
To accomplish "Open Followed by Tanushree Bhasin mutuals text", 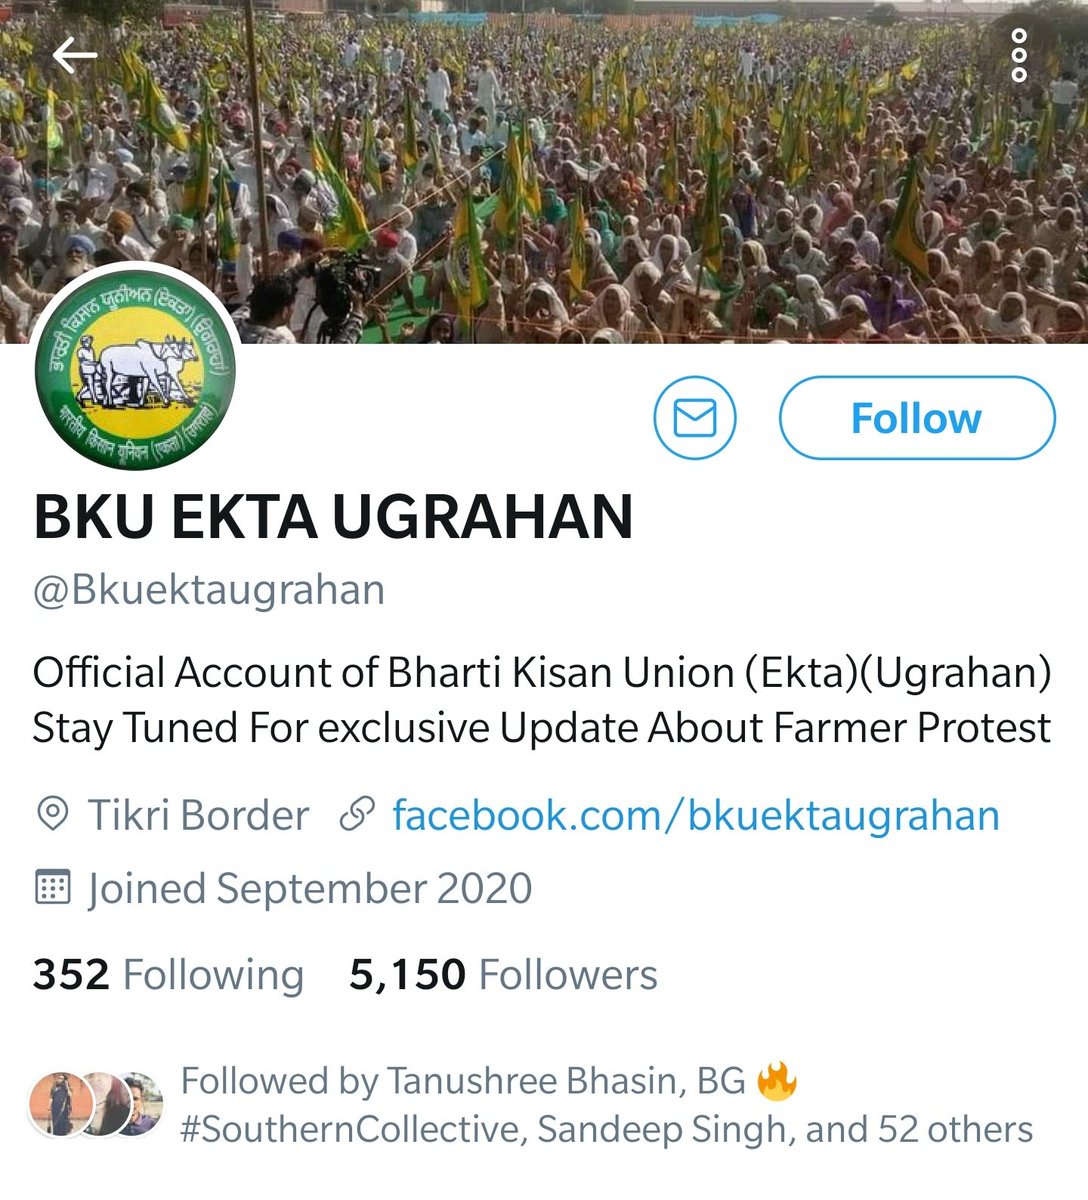I will [x=607, y=1105].
